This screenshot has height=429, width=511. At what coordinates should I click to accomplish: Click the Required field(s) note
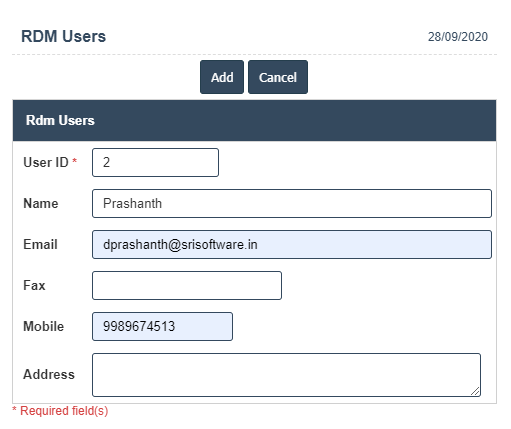(x=60, y=411)
